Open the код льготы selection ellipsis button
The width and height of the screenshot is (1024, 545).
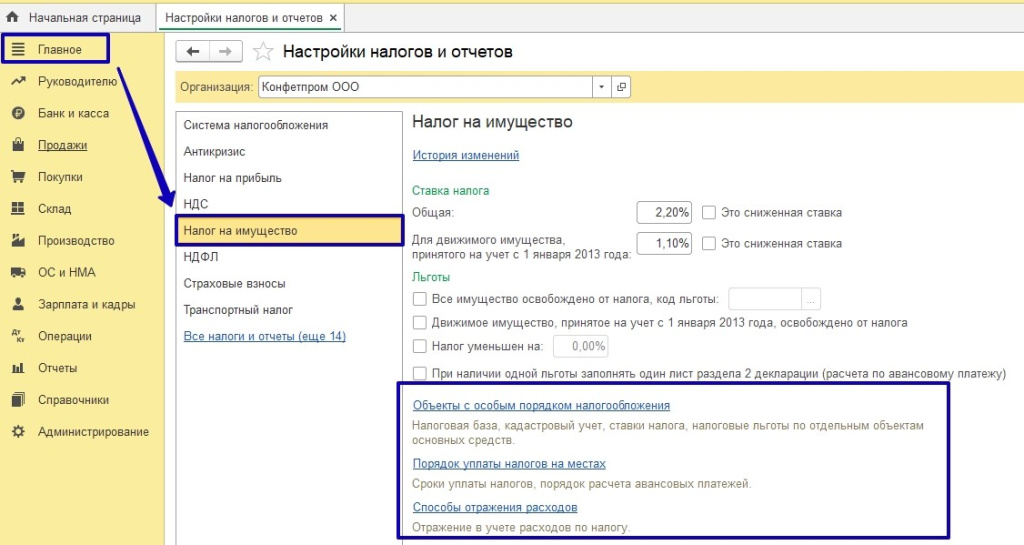(x=812, y=299)
